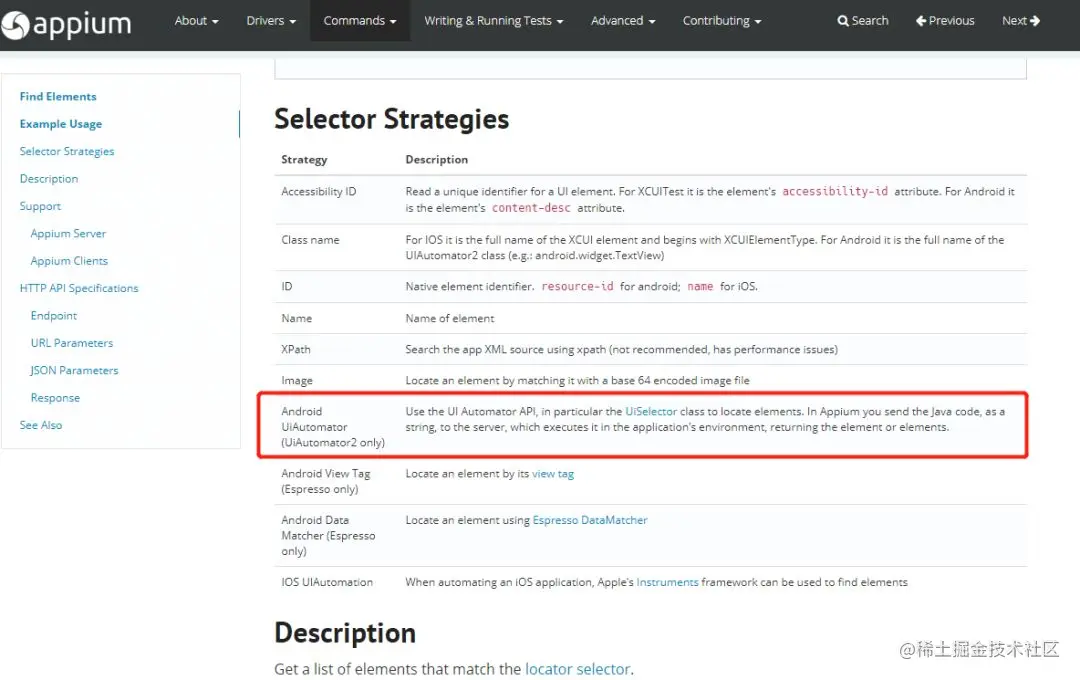Go to Appium Server sidebar entry

point(68,234)
